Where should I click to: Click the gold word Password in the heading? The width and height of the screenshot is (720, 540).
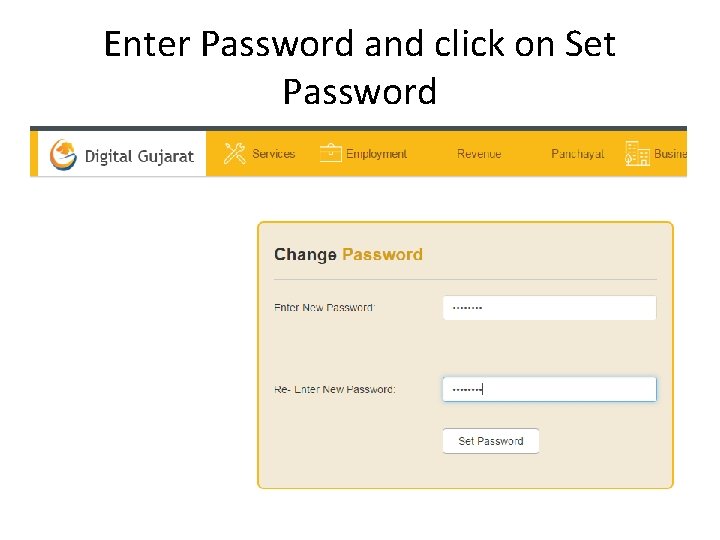pyautogui.click(x=382, y=254)
